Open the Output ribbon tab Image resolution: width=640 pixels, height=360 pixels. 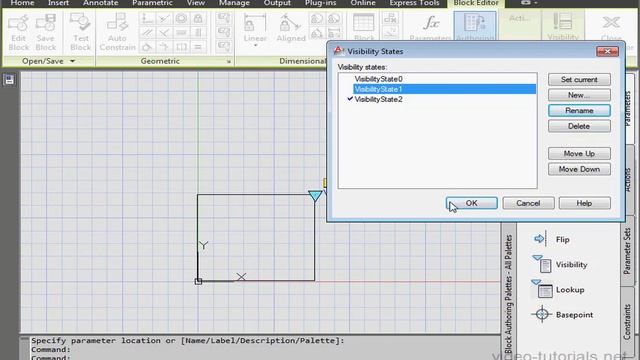tap(277, 3)
